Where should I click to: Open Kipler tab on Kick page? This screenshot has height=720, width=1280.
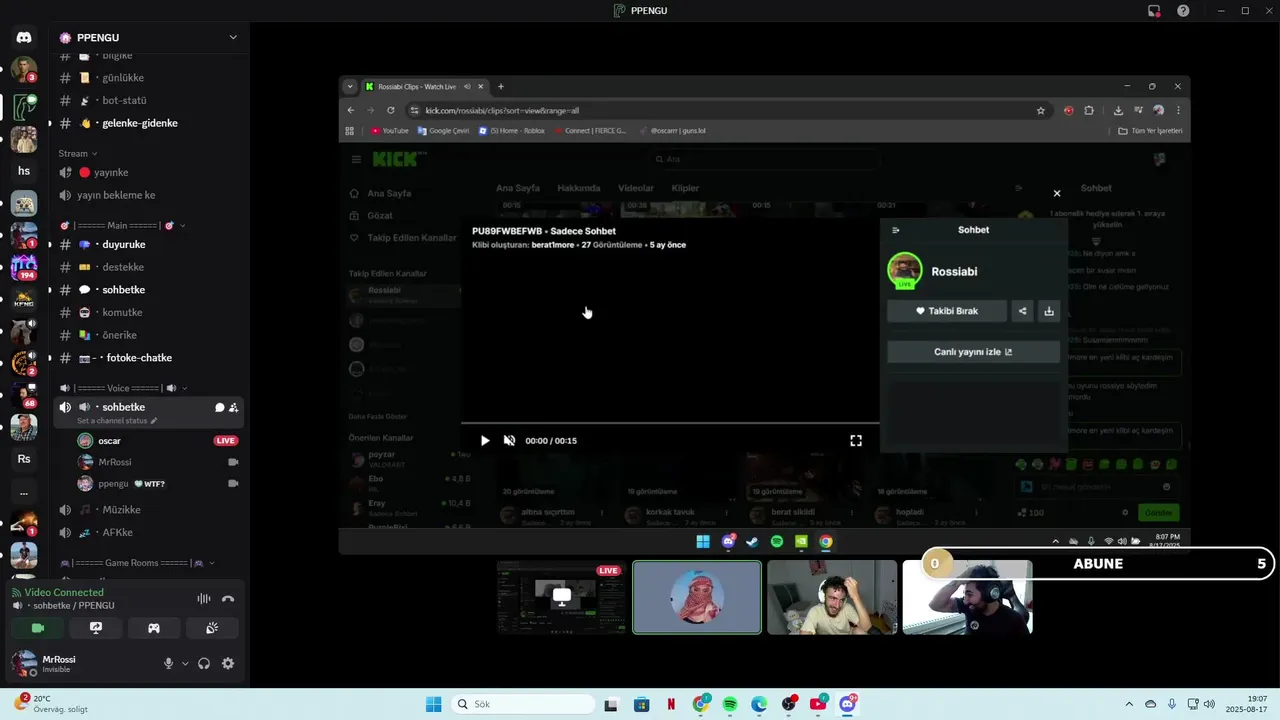(685, 188)
